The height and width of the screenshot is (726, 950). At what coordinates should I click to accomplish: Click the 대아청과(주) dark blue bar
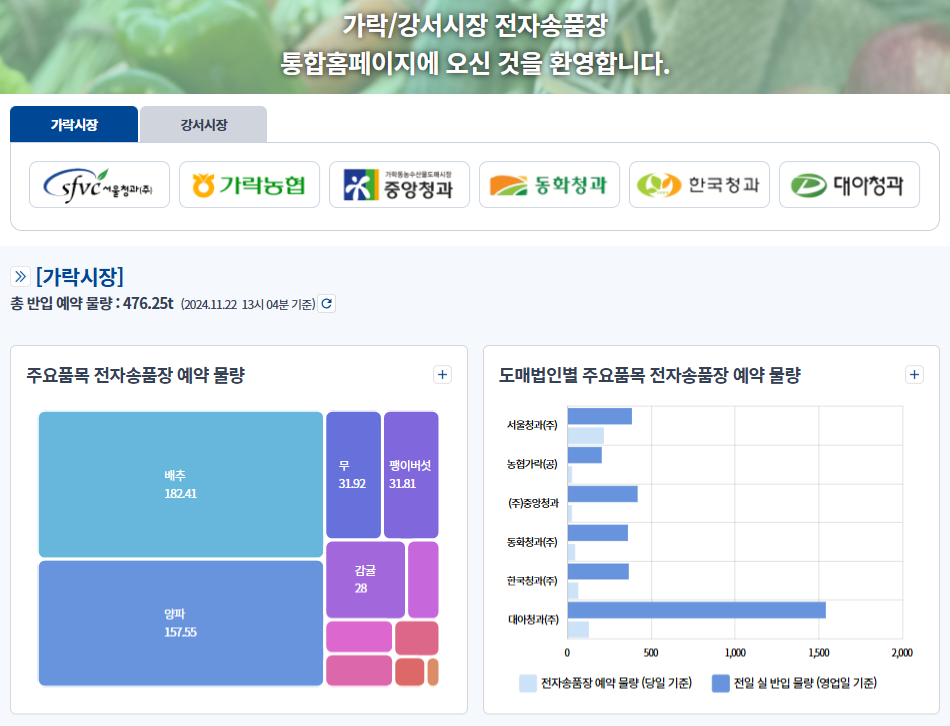pos(697,610)
